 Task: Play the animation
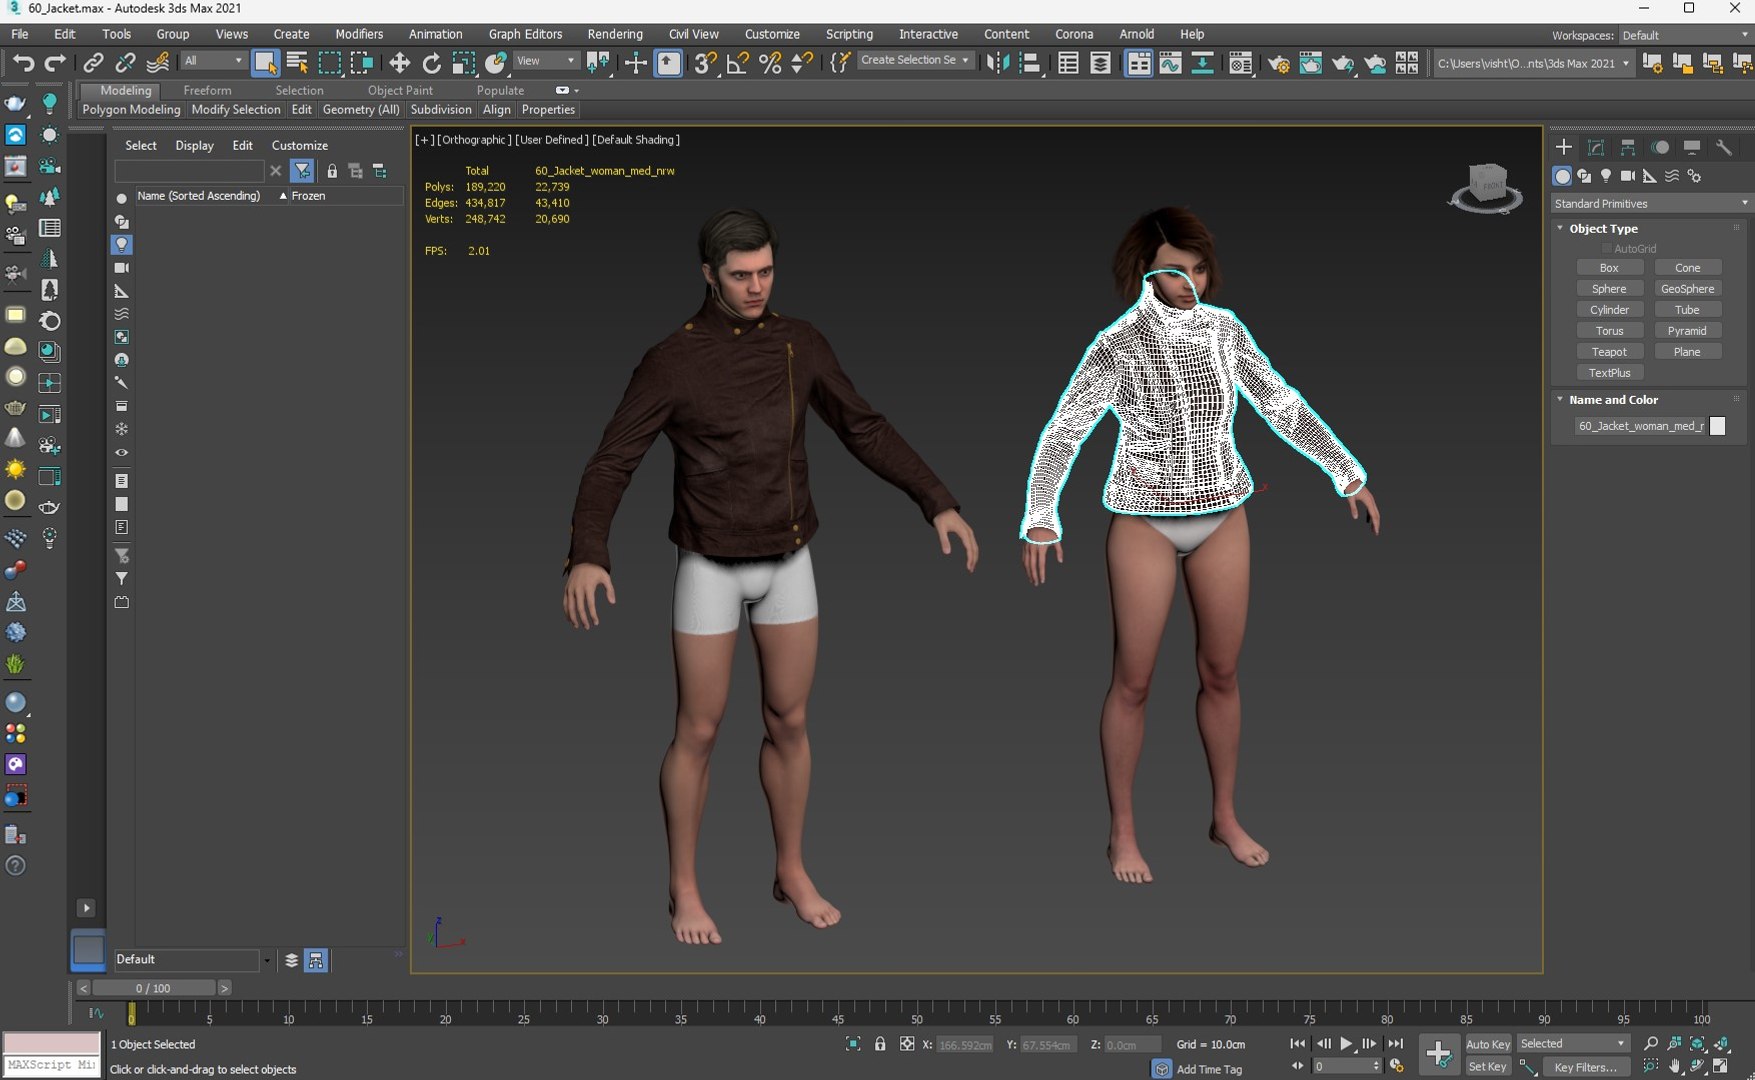1346,1044
